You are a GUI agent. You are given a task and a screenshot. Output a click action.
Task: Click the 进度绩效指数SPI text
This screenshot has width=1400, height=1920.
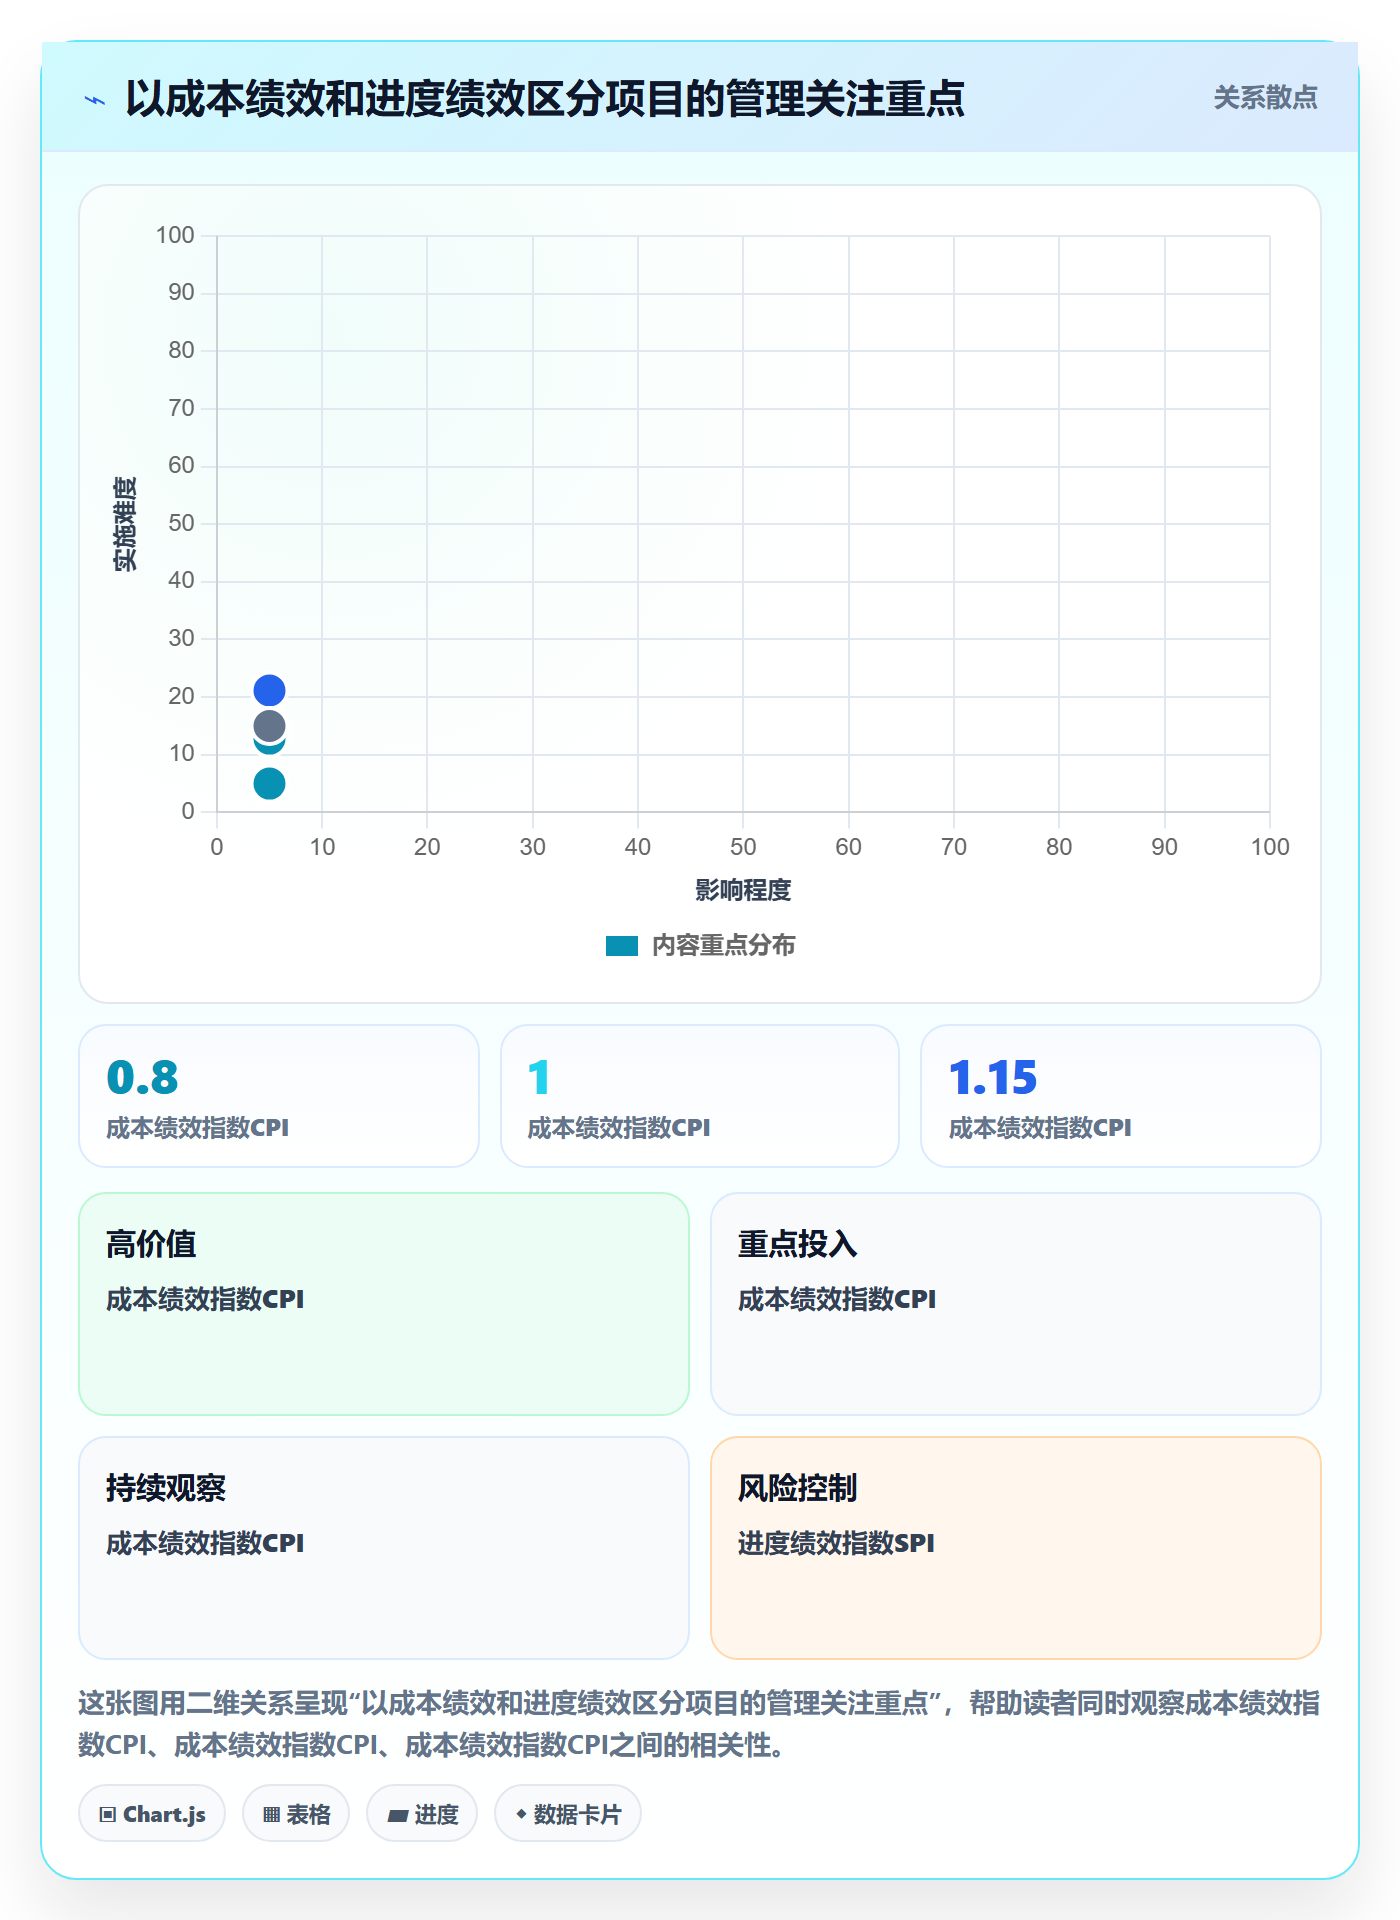point(836,1543)
